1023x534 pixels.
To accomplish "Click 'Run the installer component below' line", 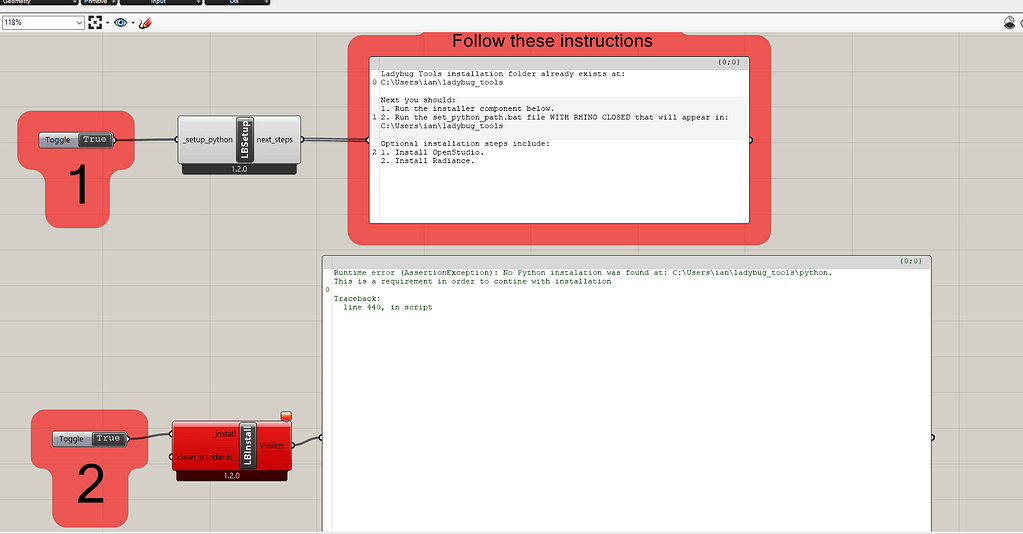I will click(468, 109).
